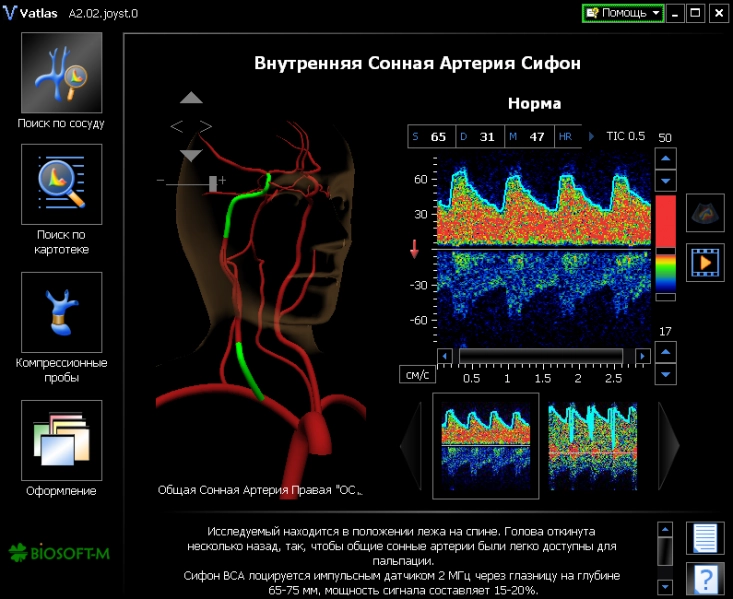Open the Поиск по сосуду vessel search
This screenshot has height=599, width=733.
coord(61,73)
